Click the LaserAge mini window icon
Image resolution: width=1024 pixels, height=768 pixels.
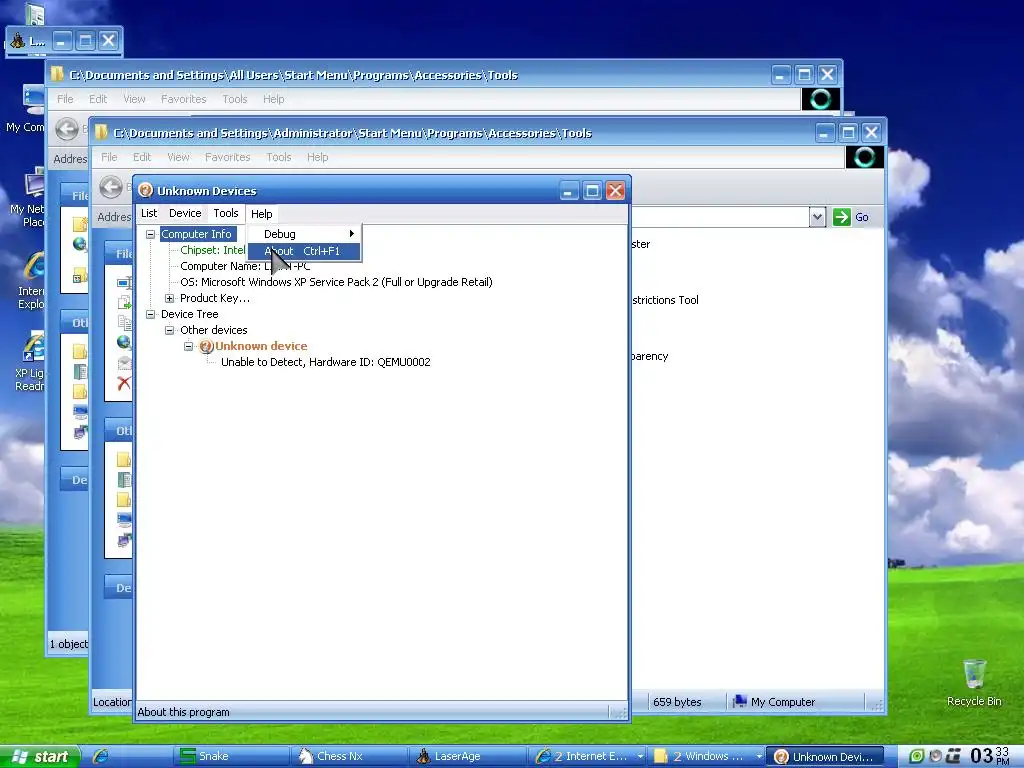(x=18, y=41)
